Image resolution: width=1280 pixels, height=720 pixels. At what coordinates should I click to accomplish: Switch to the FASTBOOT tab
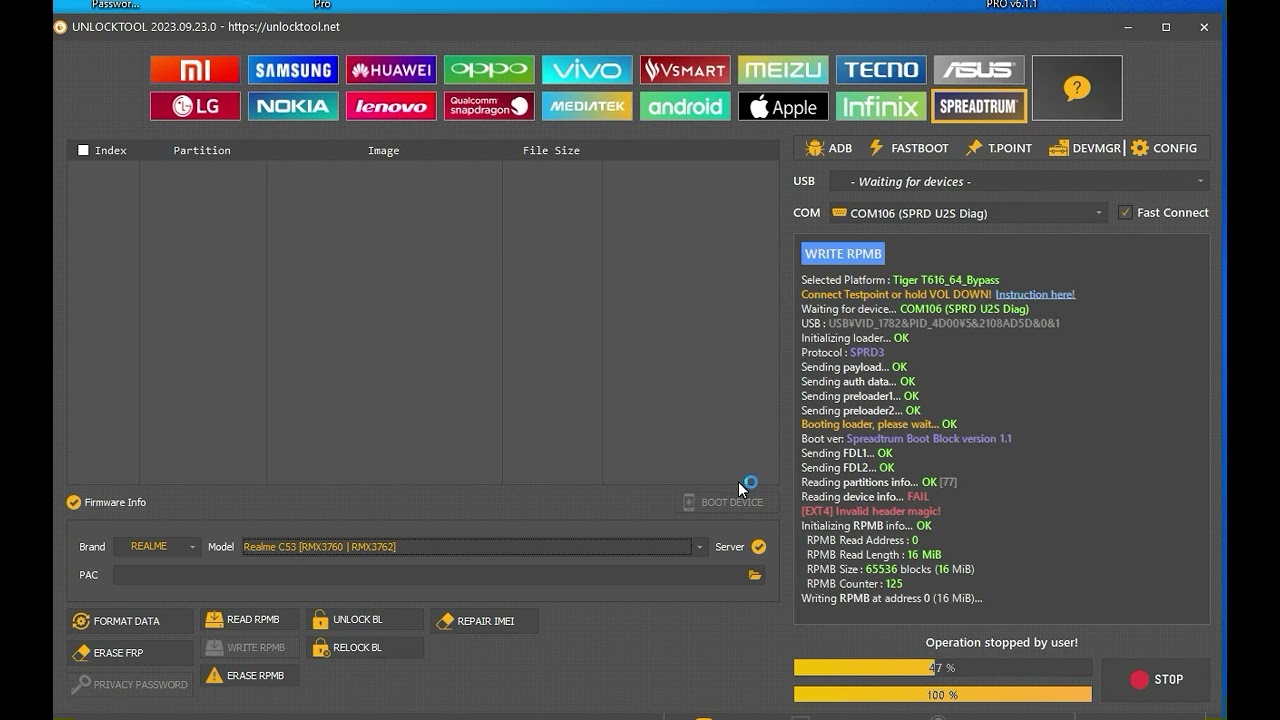coord(909,148)
